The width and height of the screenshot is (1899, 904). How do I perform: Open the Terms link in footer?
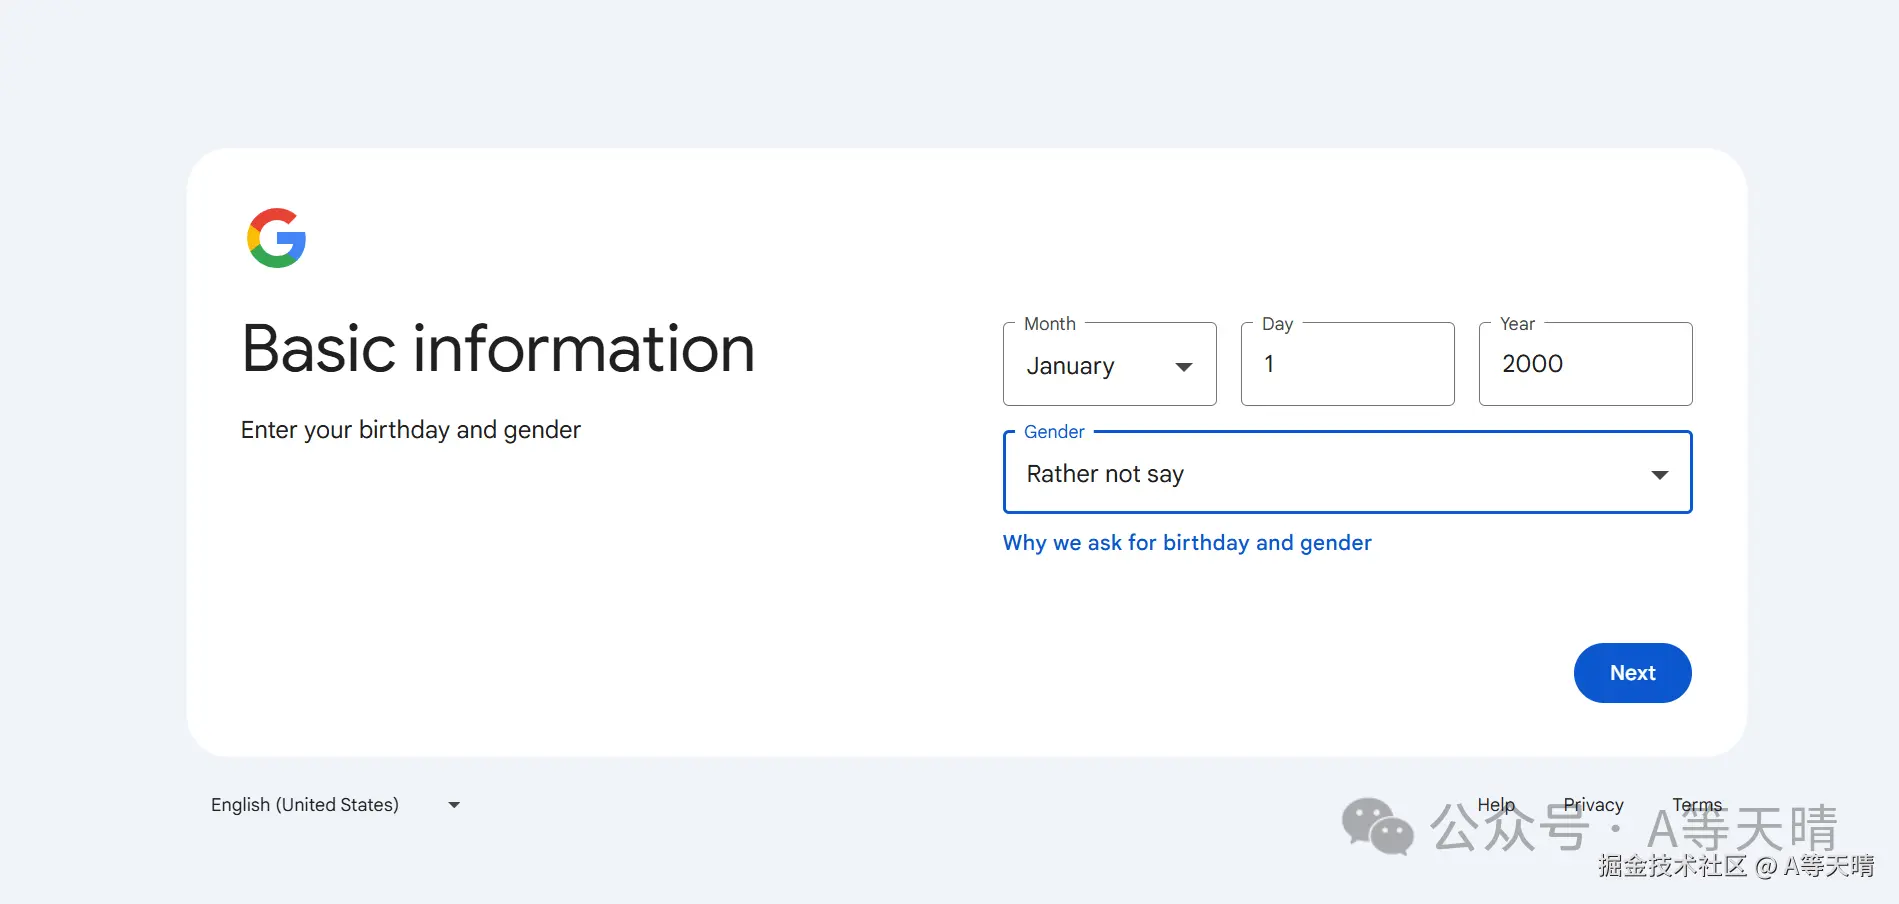(1697, 805)
